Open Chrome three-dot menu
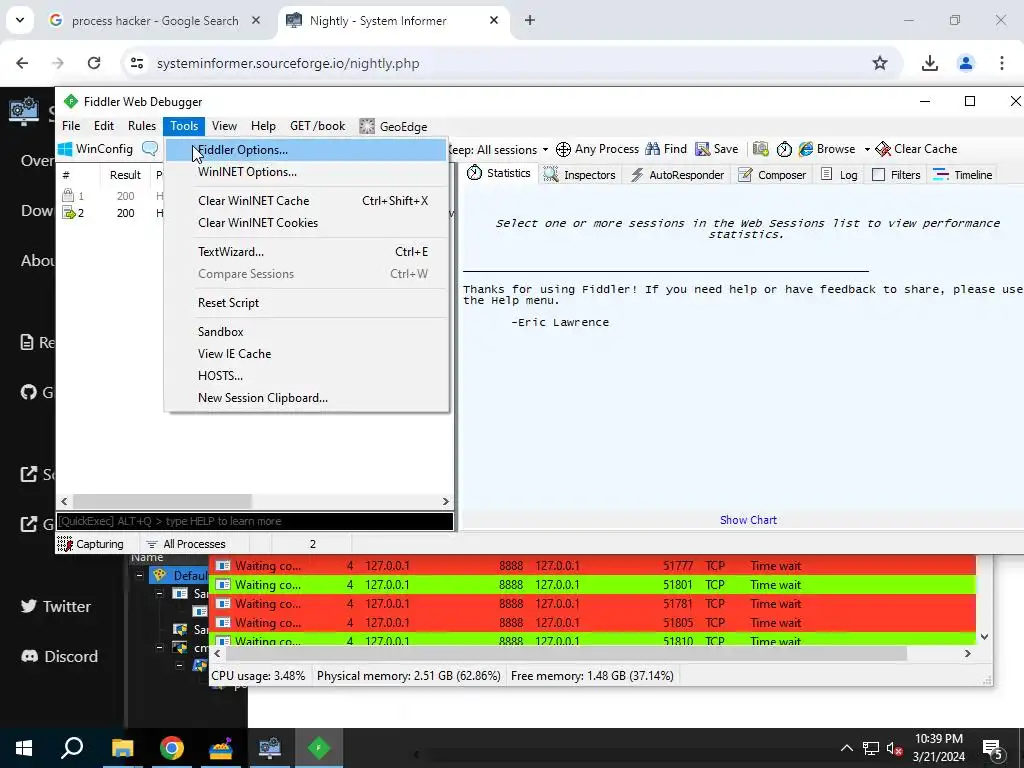This screenshot has height=768, width=1024. [1002, 63]
